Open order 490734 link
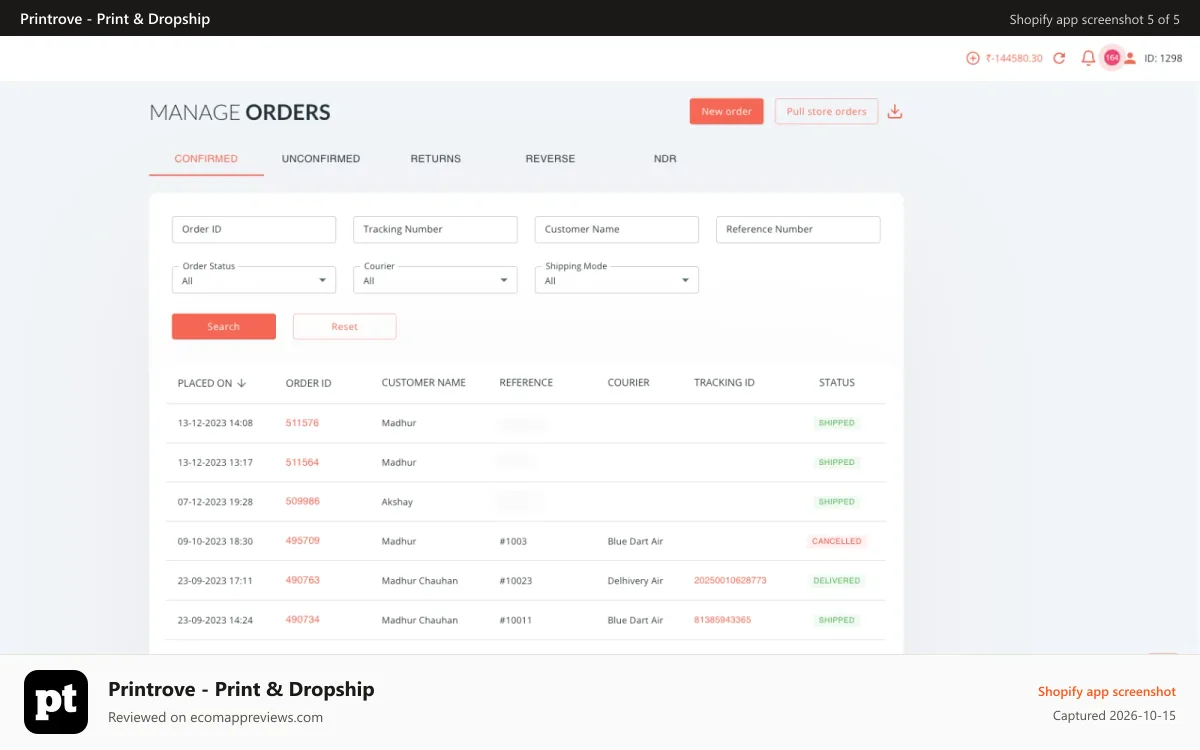The image size is (1200, 750). 302,619
